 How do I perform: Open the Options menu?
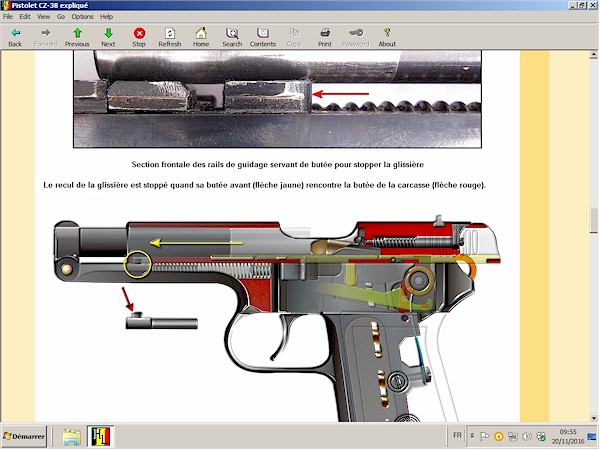coord(82,16)
